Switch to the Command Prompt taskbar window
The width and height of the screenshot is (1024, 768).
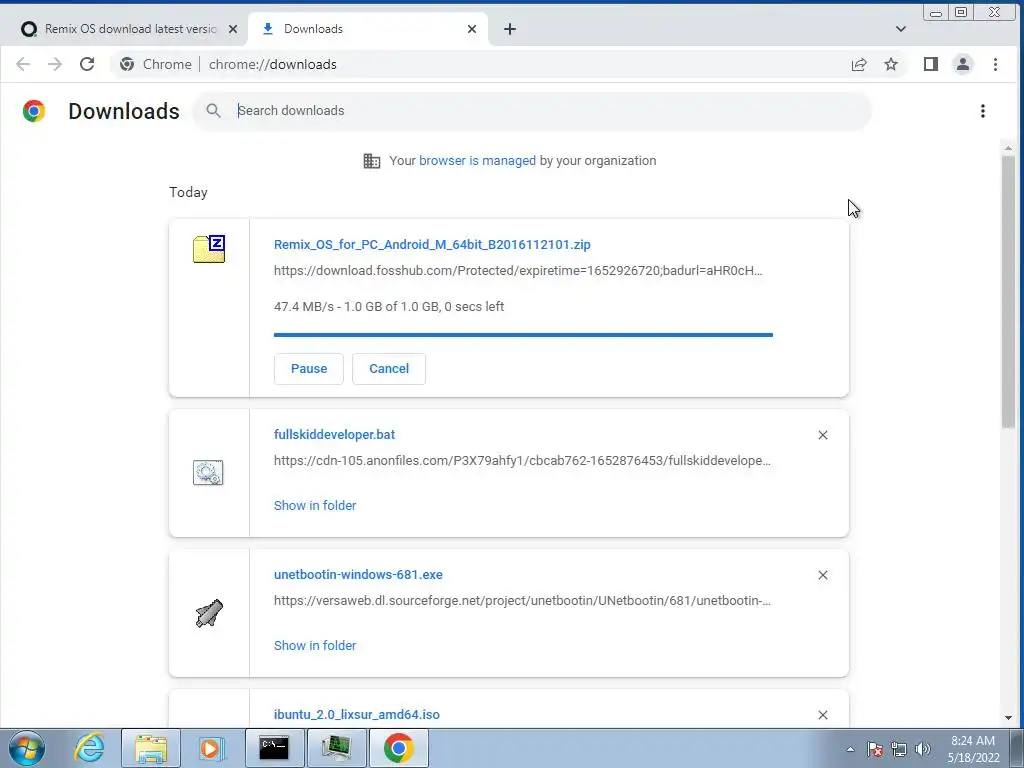click(x=274, y=748)
